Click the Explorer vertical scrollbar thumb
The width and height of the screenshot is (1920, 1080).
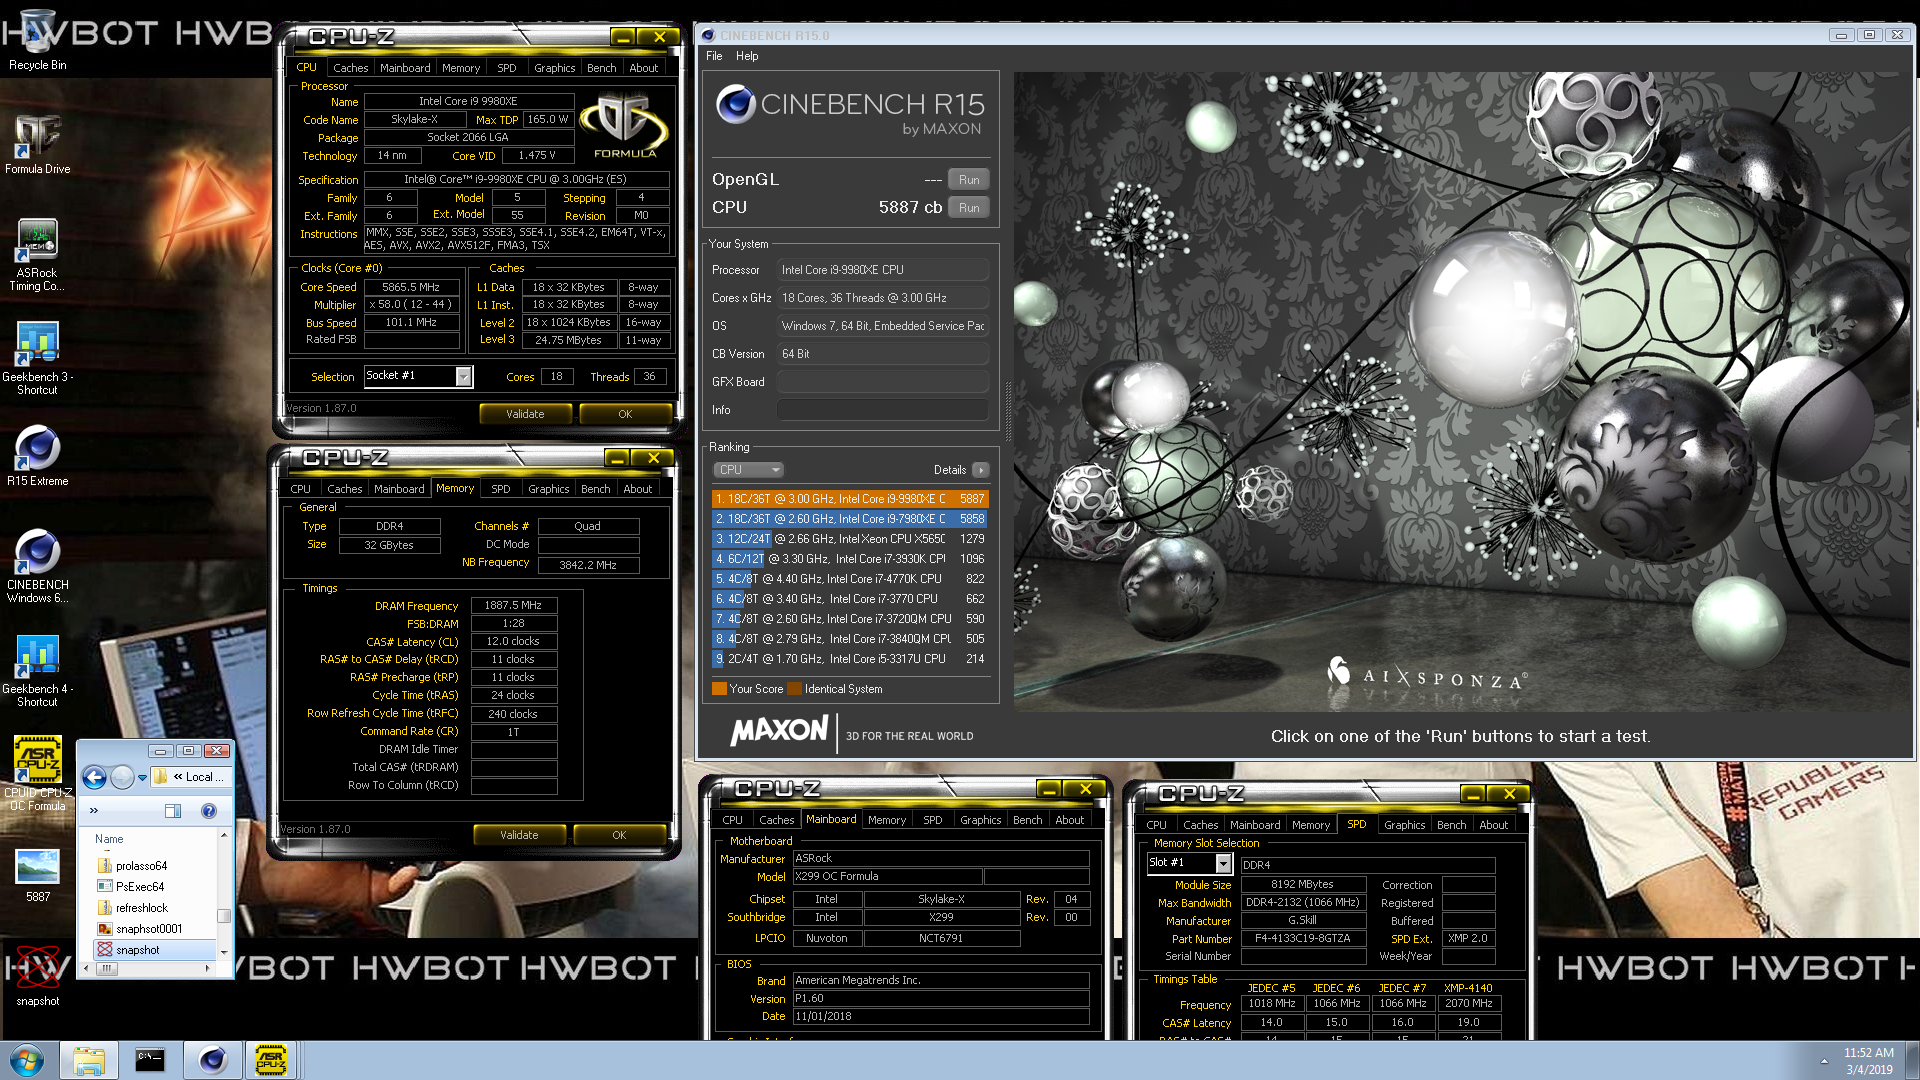[x=224, y=916]
